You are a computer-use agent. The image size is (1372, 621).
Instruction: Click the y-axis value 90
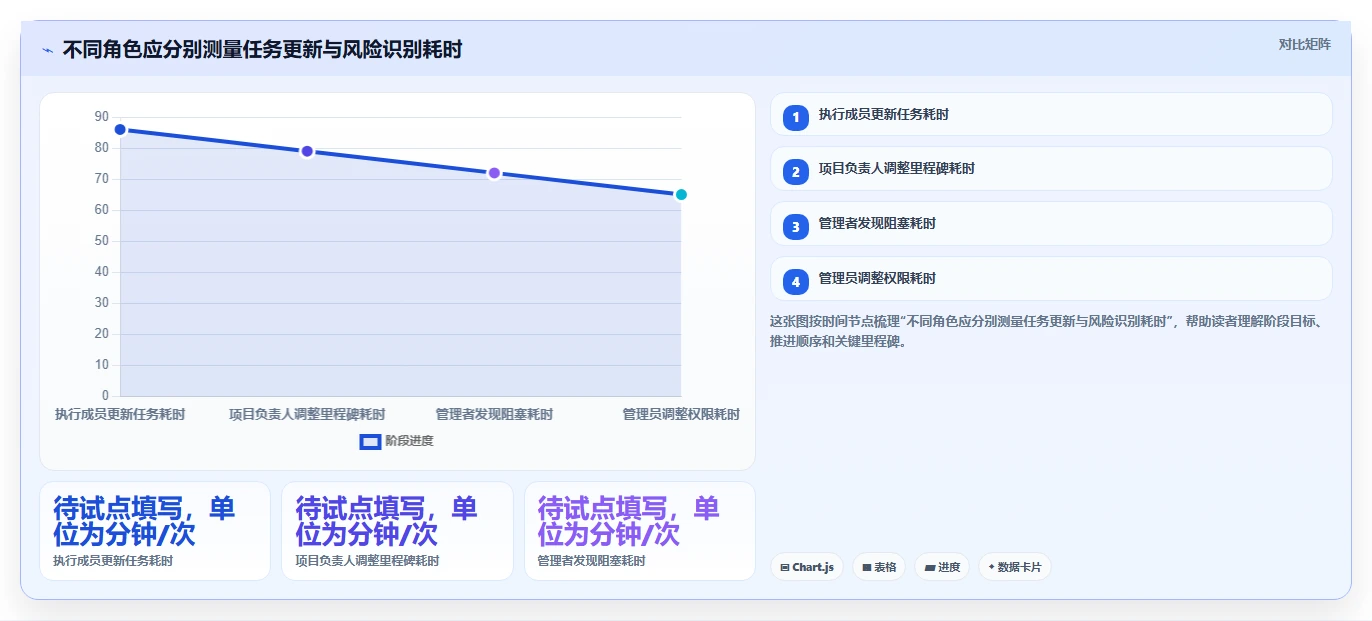102,117
